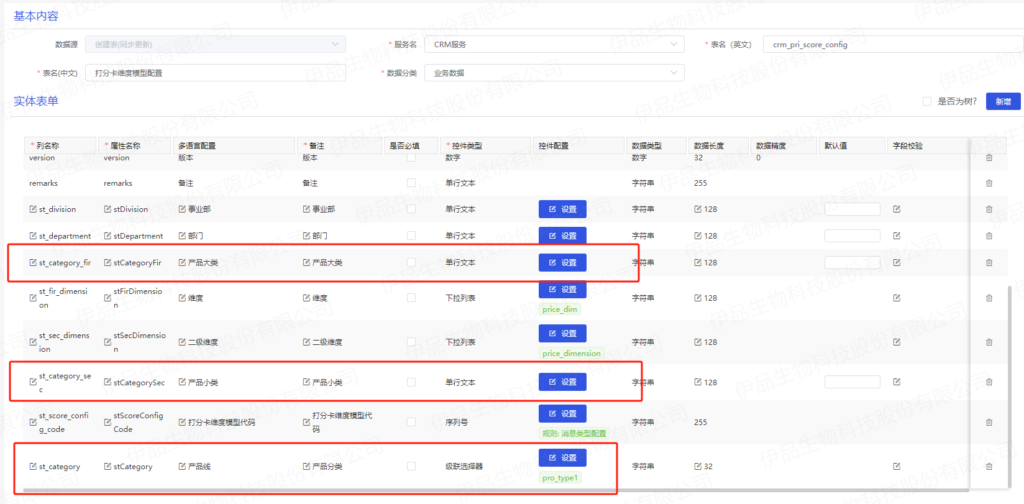Viewport: 1024px width, 504px height.
Task: Toggle required checkbox in st_fir_dimension row
Action: pyautogui.click(x=411, y=298)
